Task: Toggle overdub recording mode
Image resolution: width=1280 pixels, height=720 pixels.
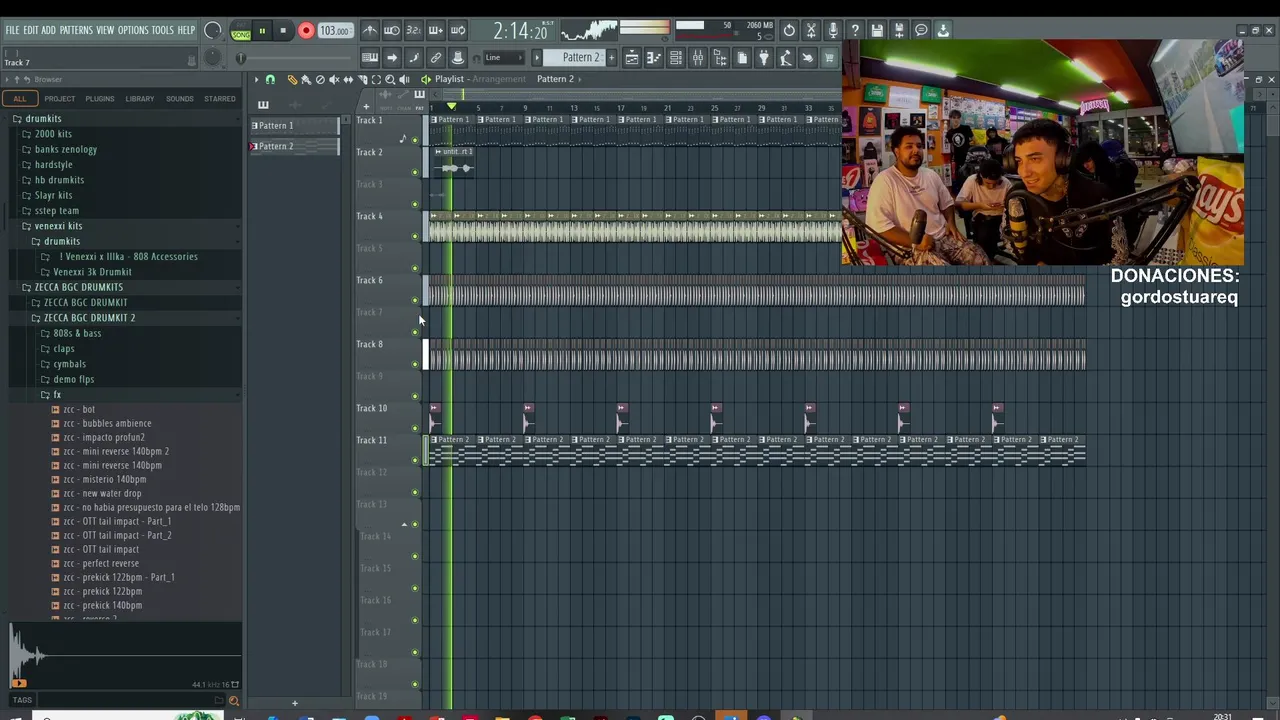Action: tap(436, 31)
